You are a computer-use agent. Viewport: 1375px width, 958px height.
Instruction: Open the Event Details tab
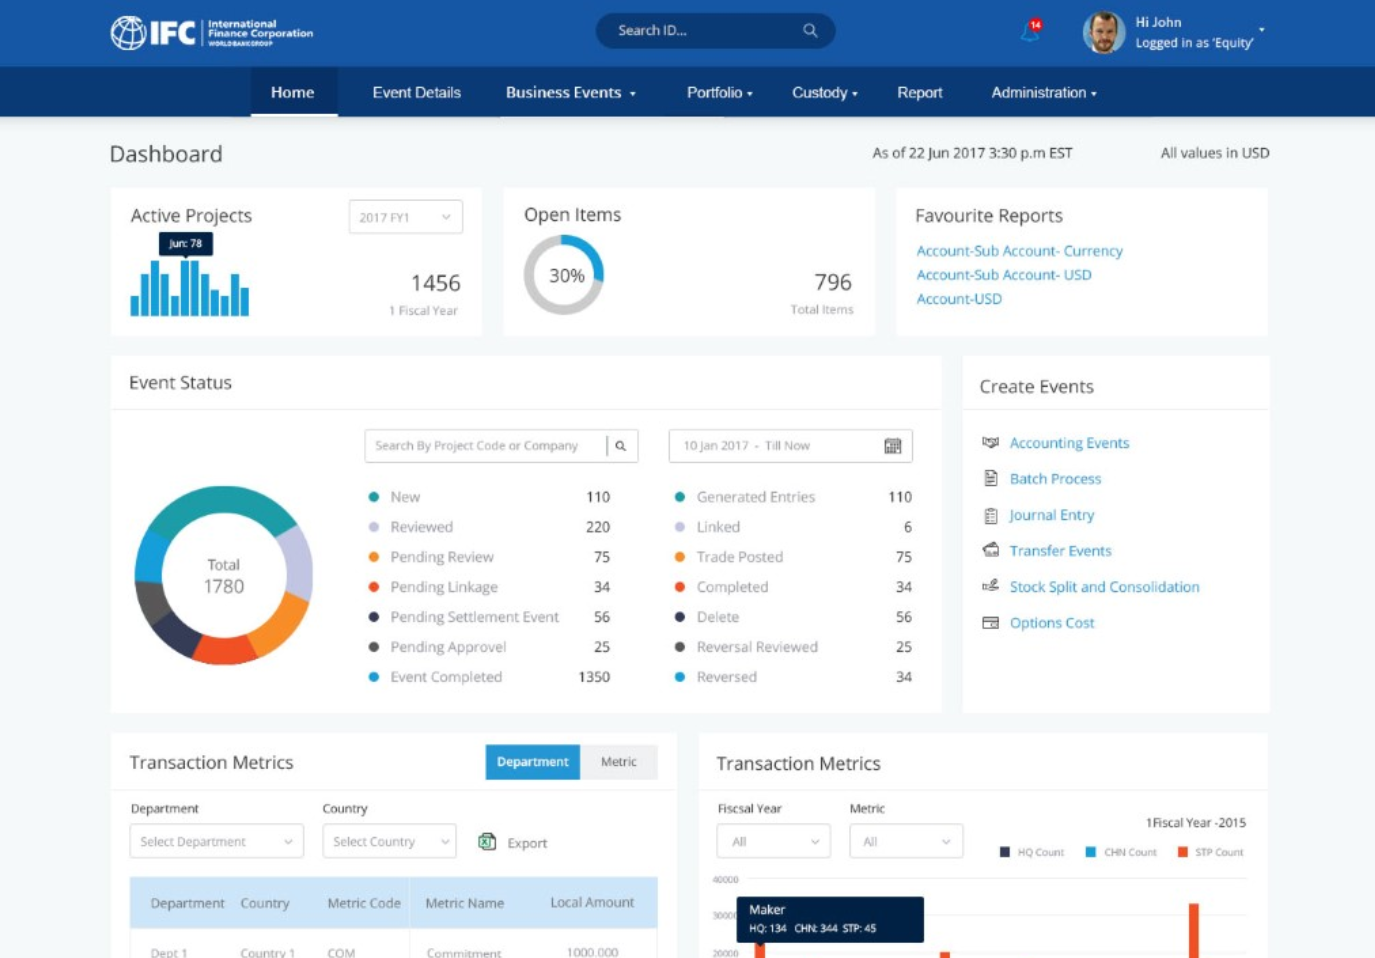[416, 92]
